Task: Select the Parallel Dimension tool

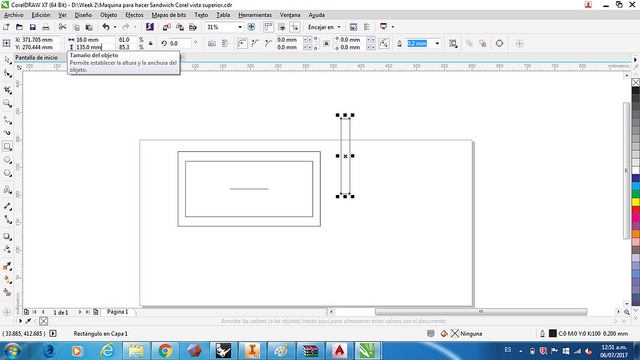Action: pos(7,207)
